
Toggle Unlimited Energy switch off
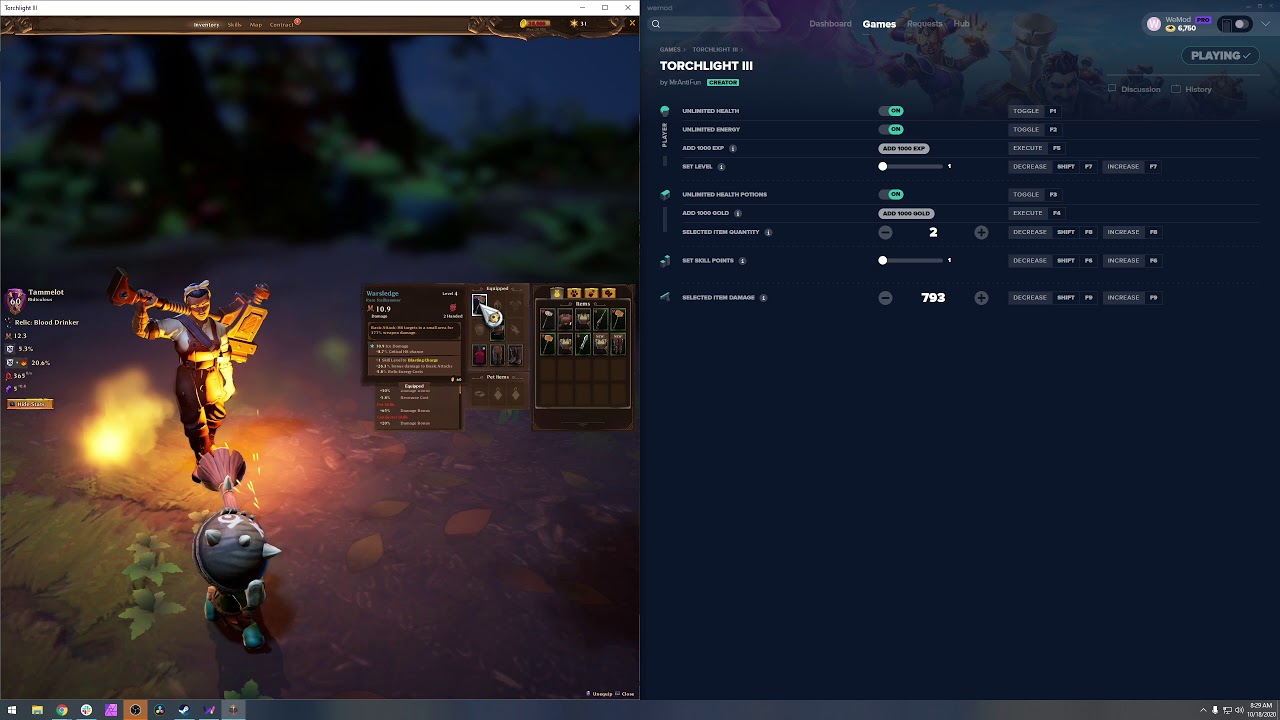click(890, 129)
